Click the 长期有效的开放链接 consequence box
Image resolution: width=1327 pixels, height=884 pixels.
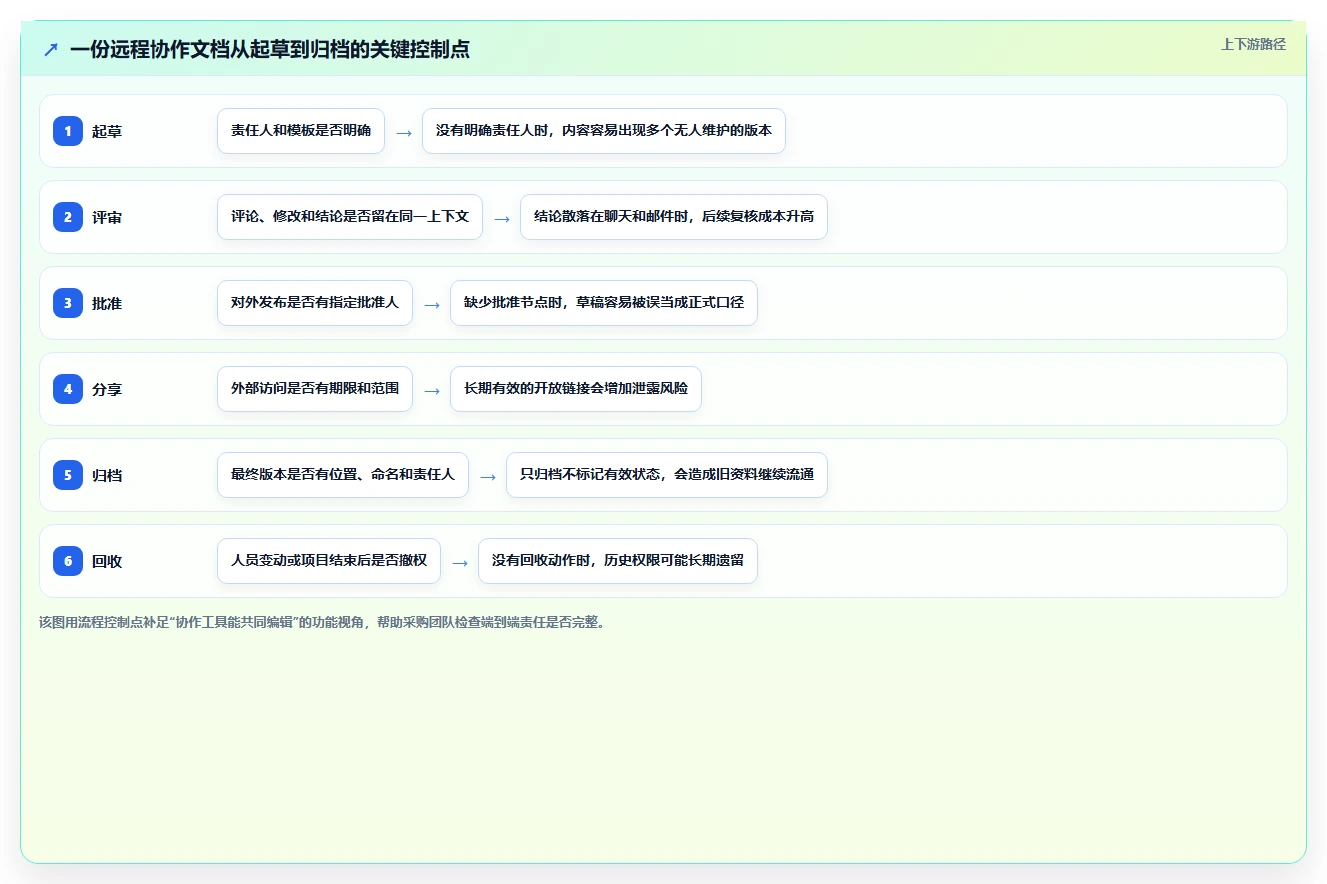[x=576, y=389]
